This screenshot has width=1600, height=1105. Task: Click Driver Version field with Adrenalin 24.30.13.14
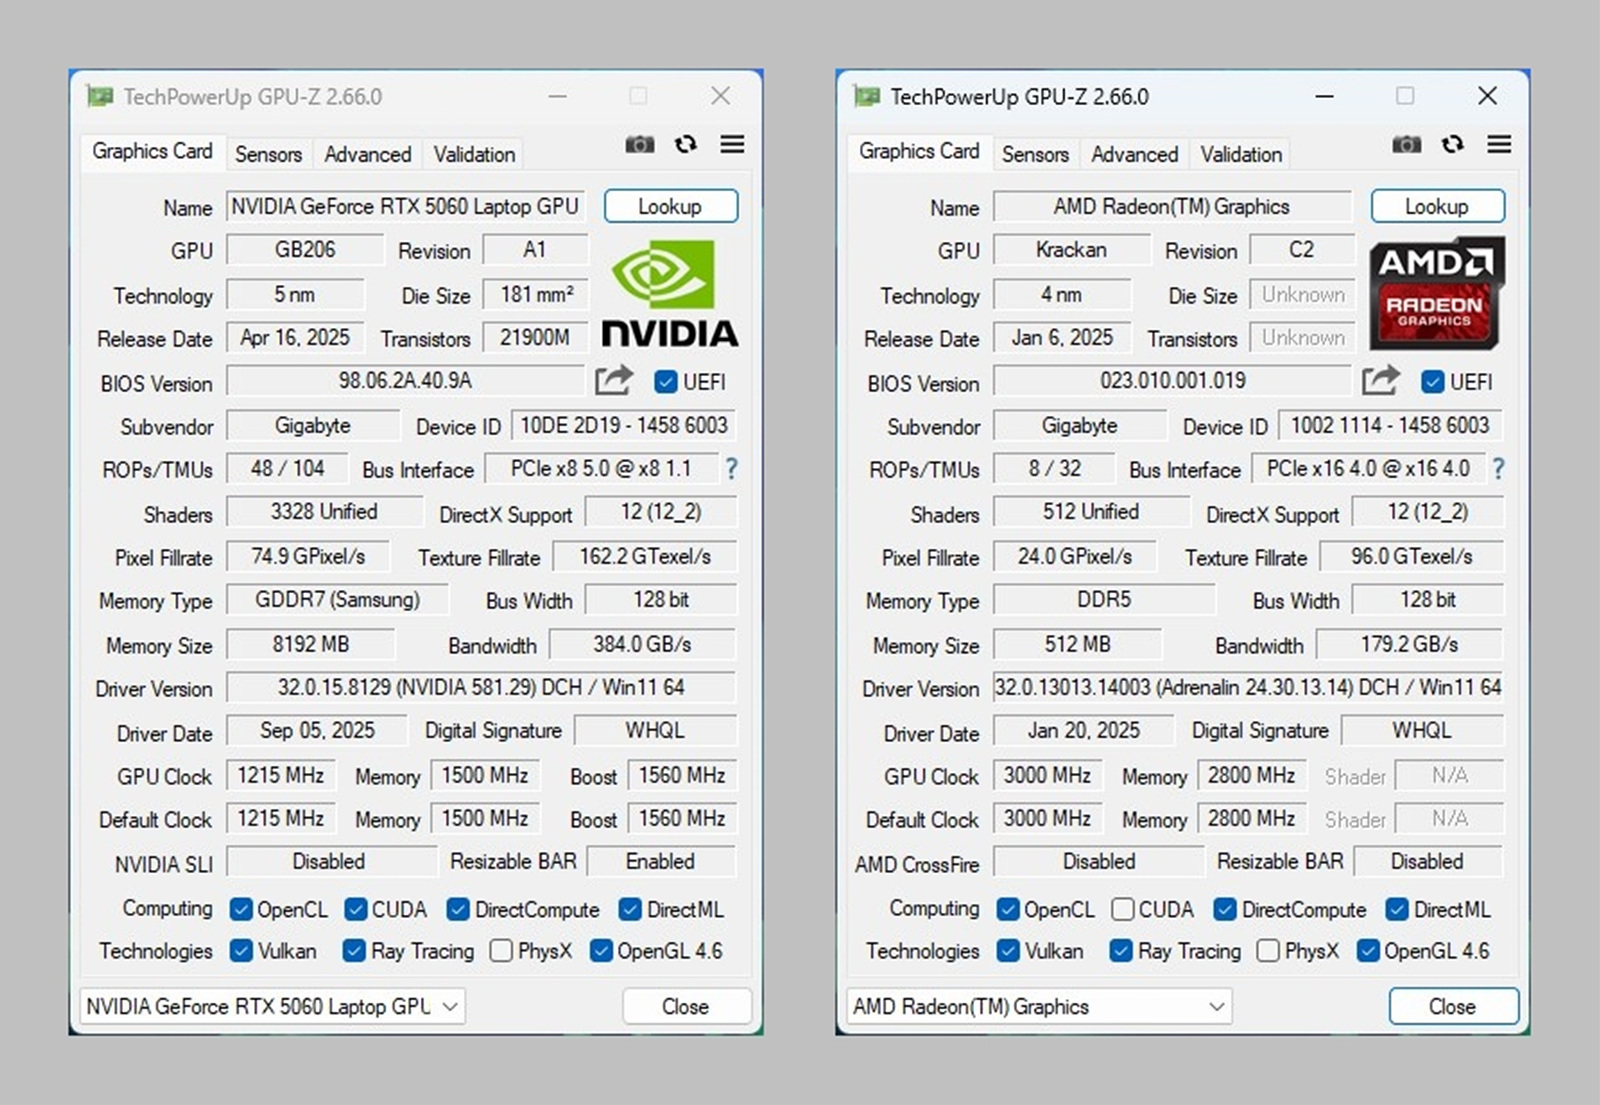(1248, 687)
